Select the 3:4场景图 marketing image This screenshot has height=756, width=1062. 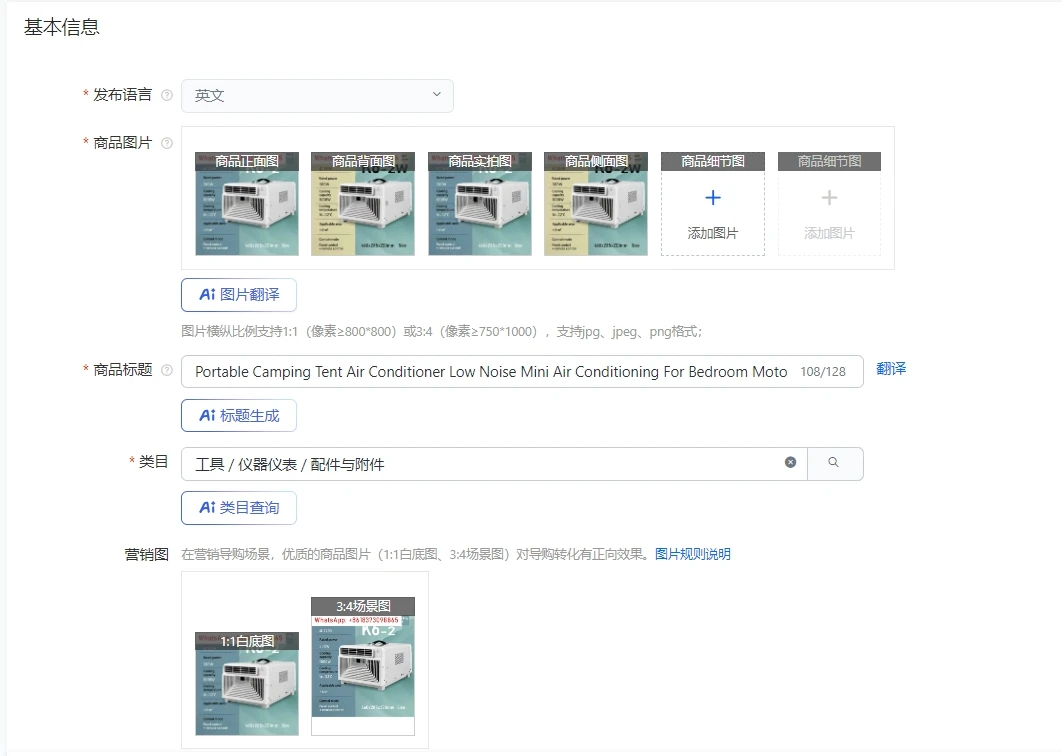click(363, 666)
